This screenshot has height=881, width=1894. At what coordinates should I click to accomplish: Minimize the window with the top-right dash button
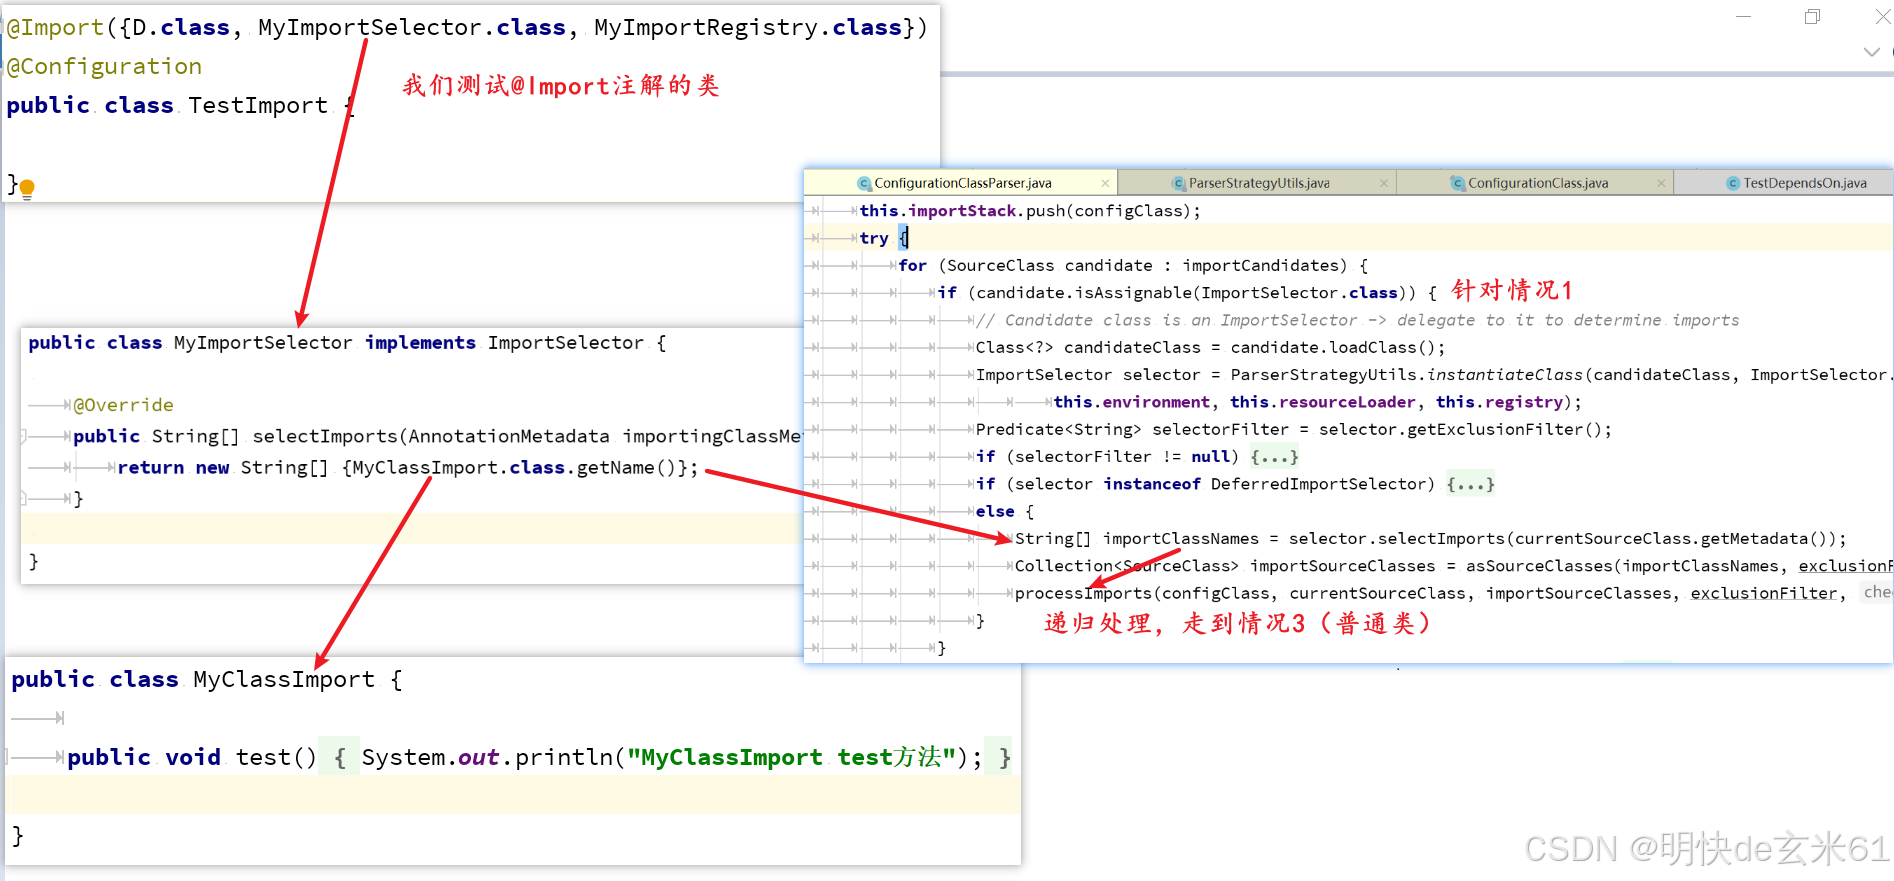(1744, 17)
